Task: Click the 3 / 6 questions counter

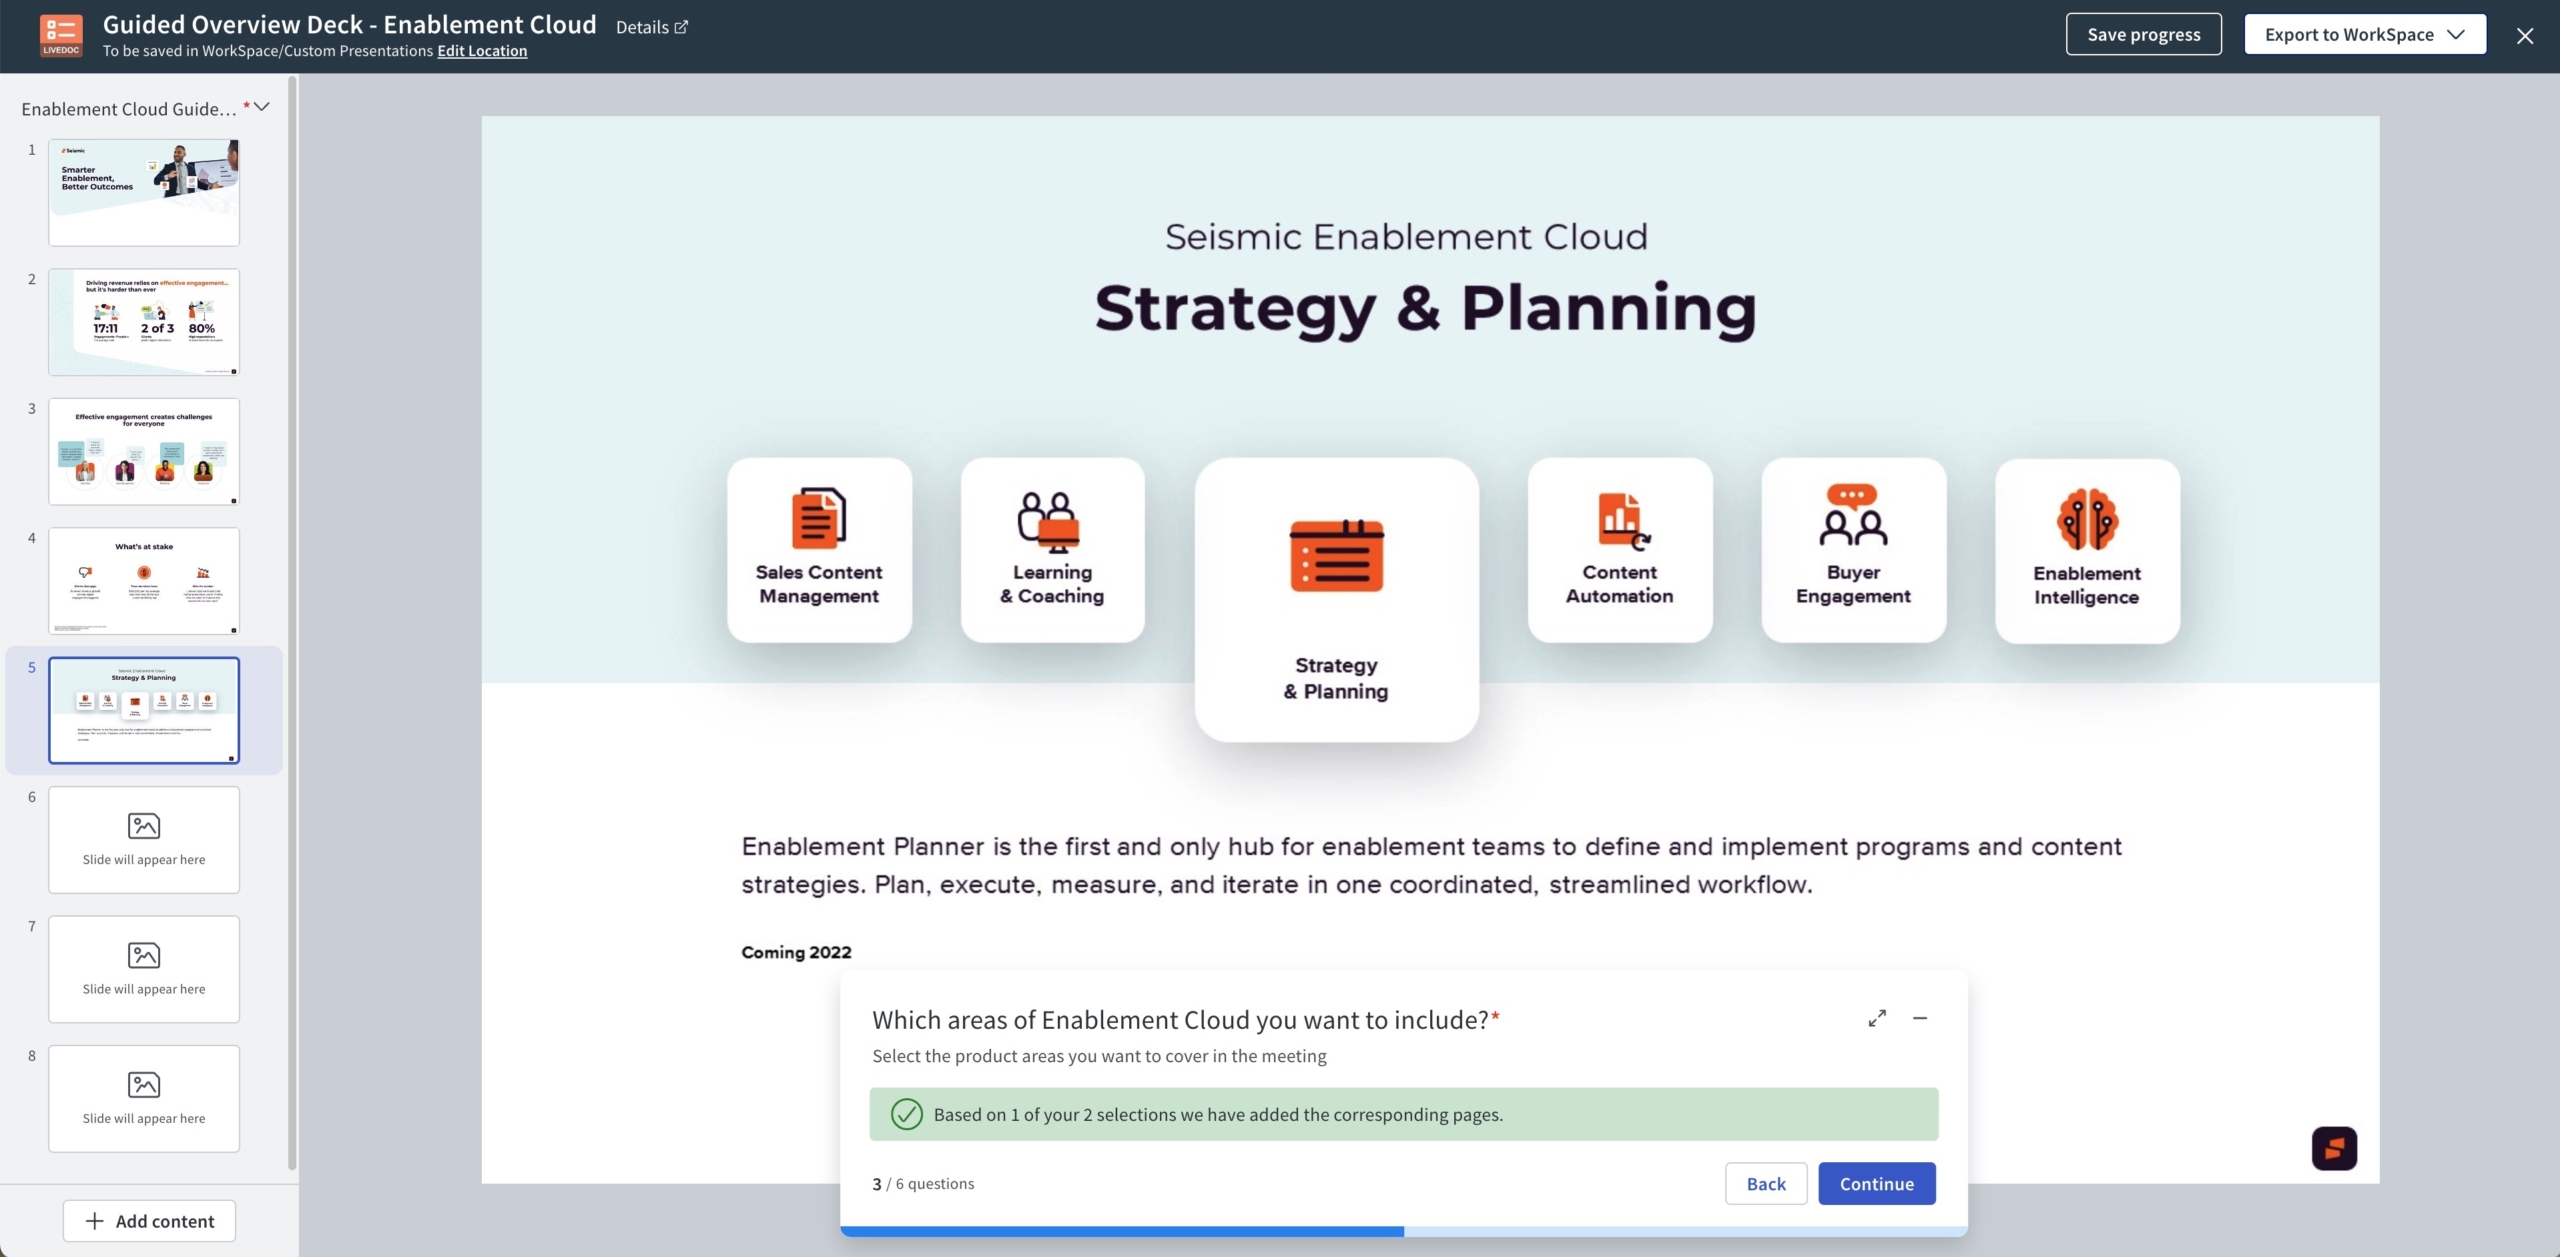Action: 923,1183
